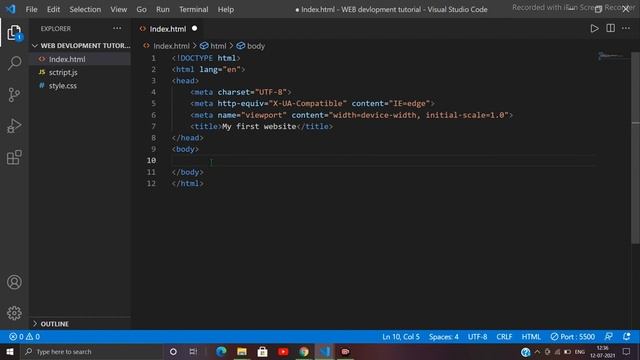This screenshot has width=640, height=360.
Task: Click the closing </html> tag on line 12
Action: [187, 184]
